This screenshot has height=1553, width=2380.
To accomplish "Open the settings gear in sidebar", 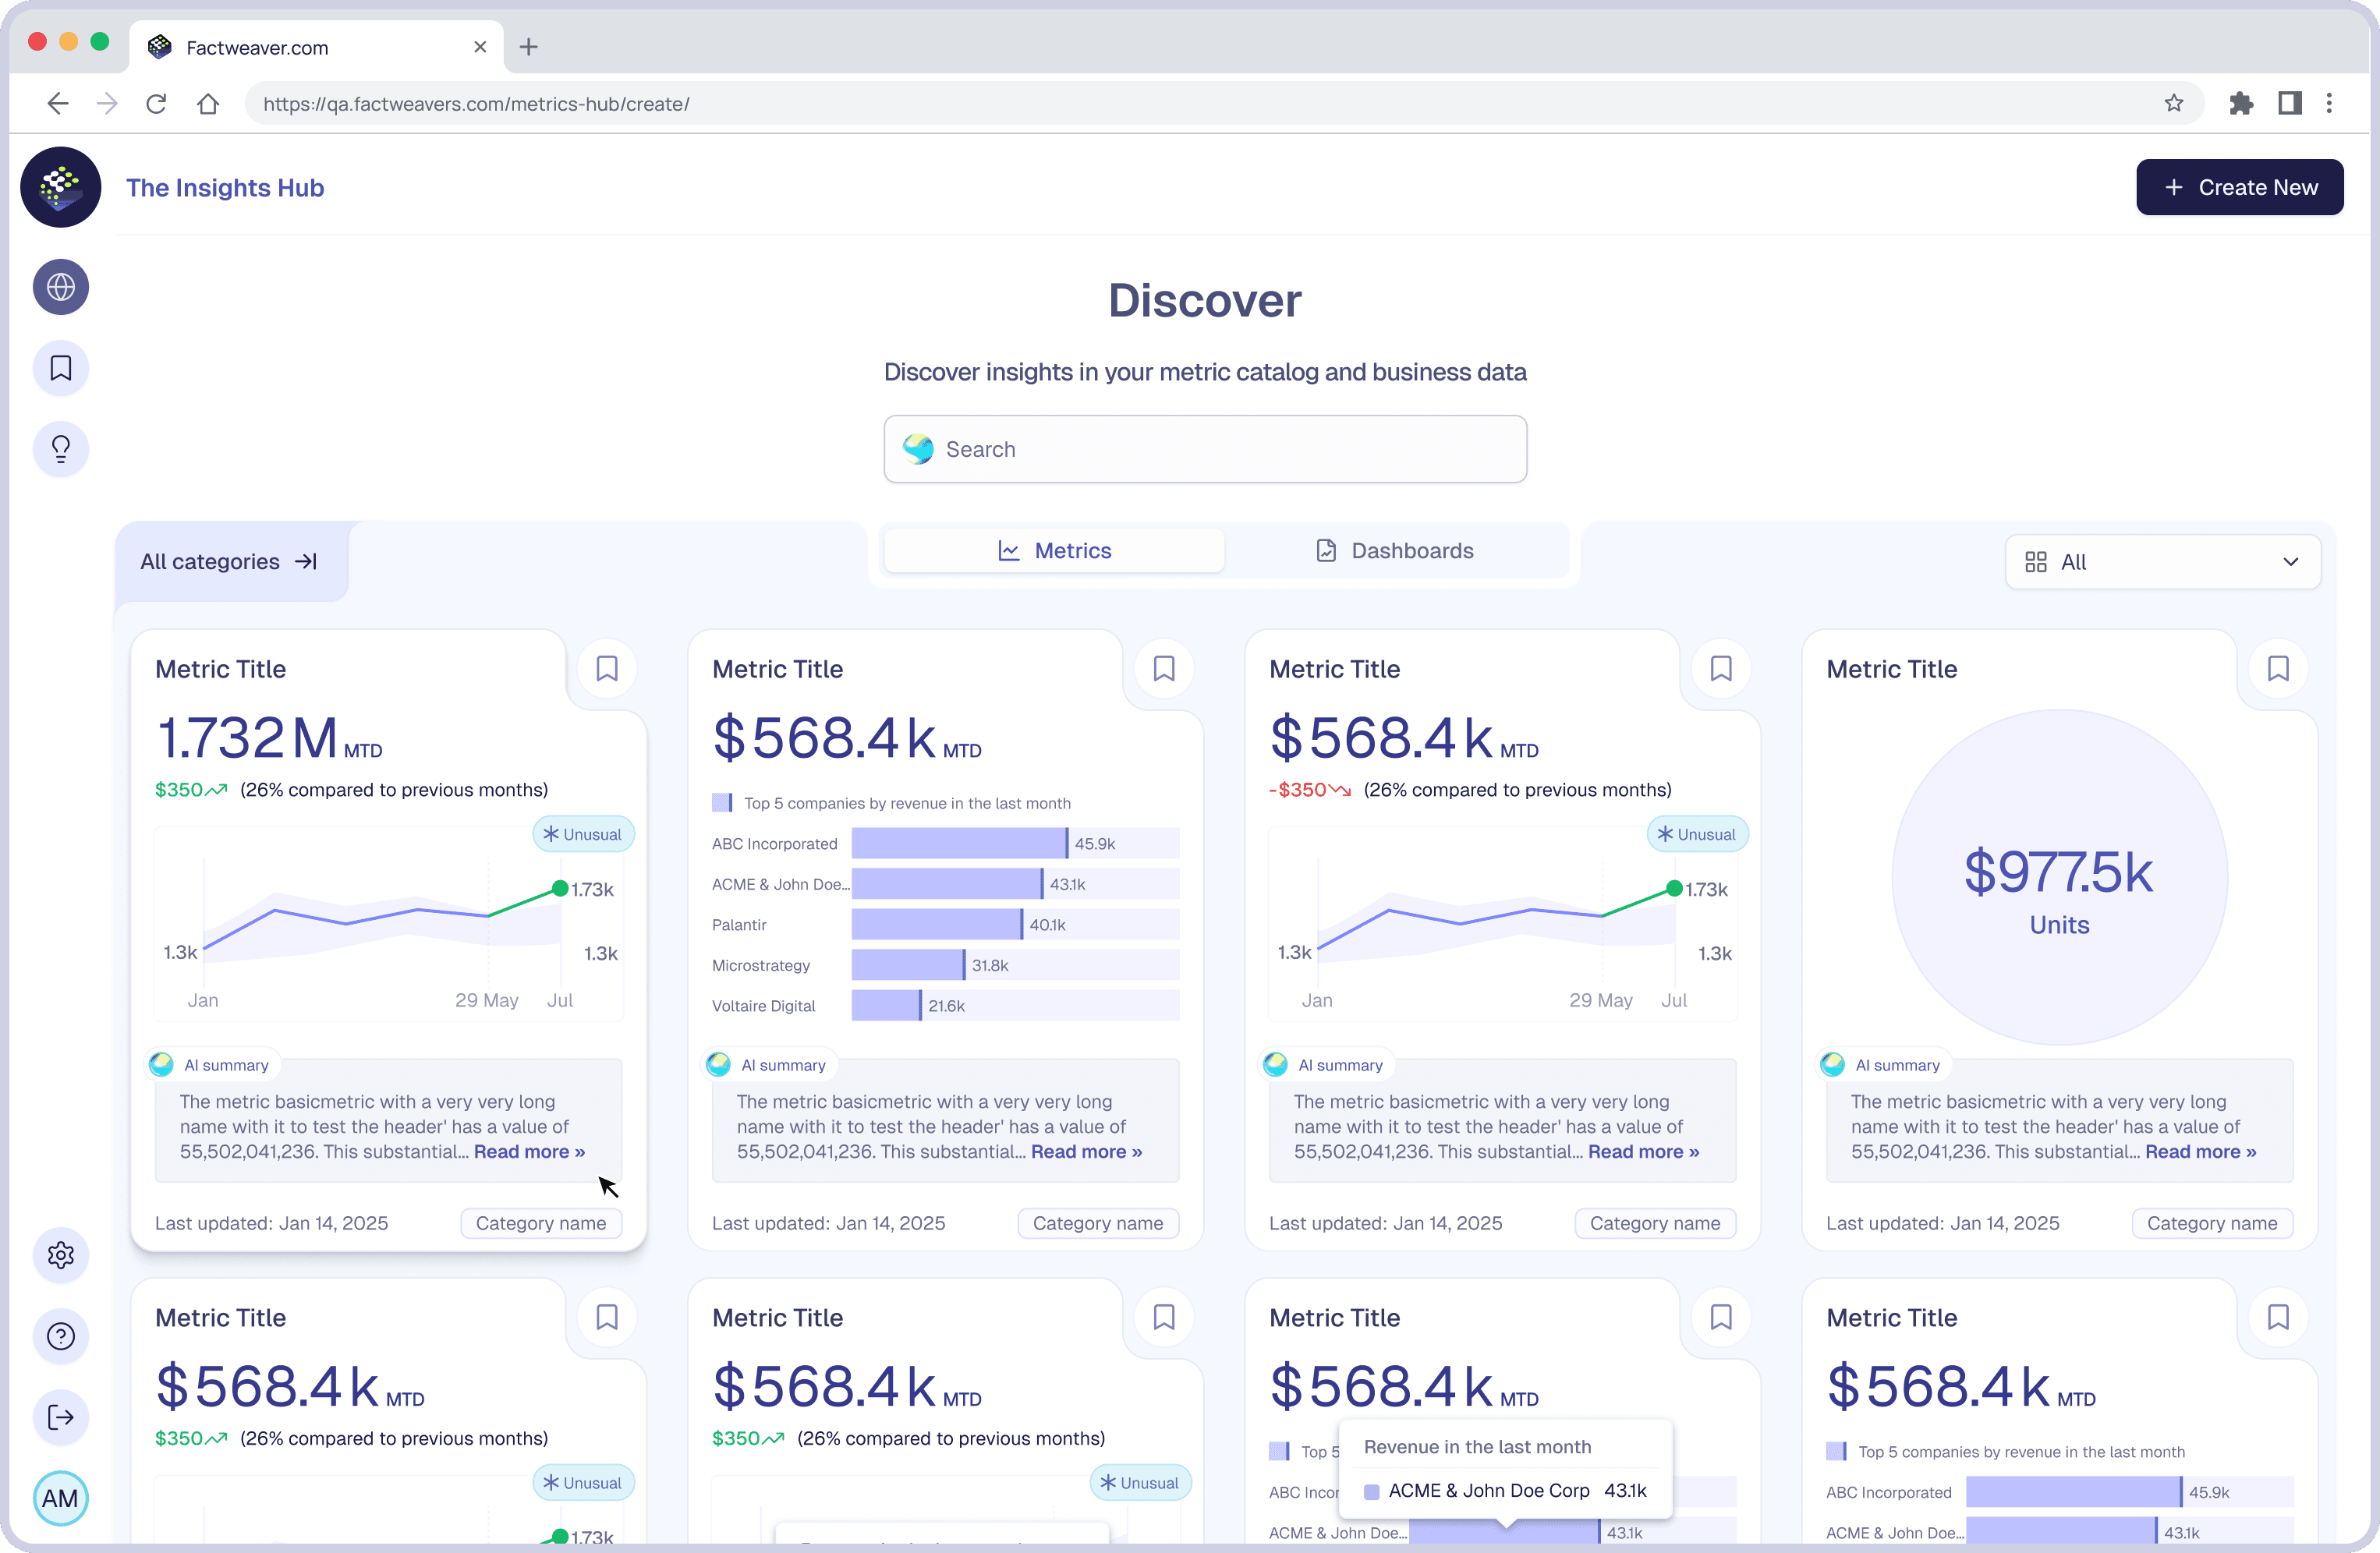I will (61, 1255).
